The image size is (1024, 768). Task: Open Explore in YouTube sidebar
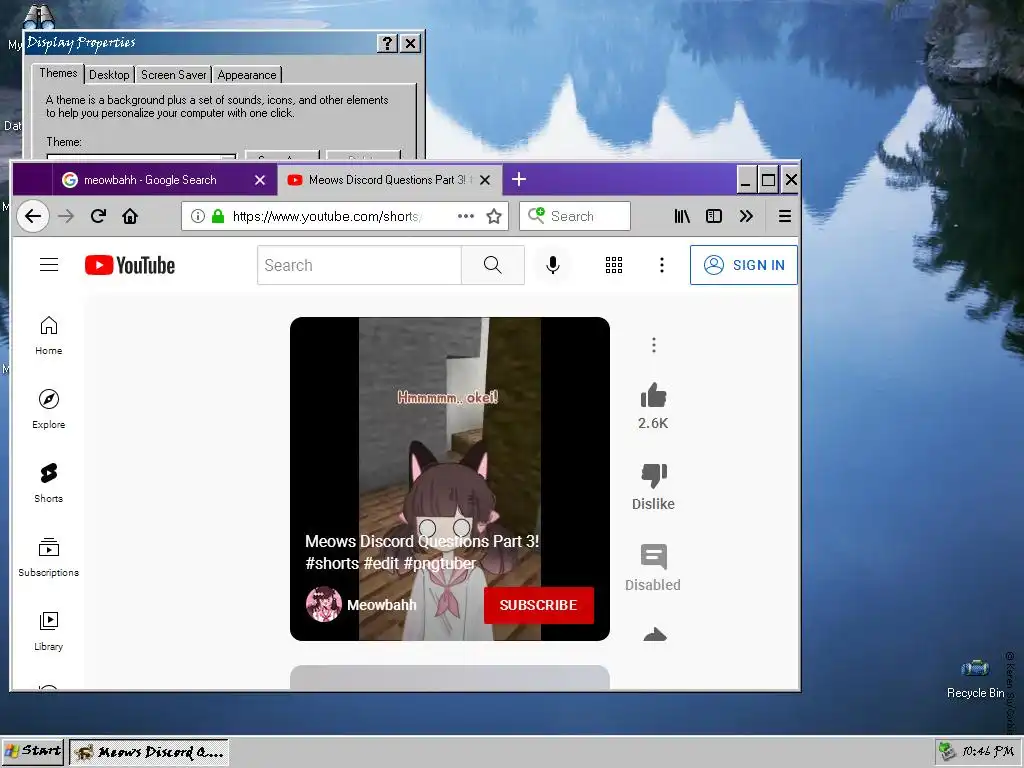pos(49,409)
